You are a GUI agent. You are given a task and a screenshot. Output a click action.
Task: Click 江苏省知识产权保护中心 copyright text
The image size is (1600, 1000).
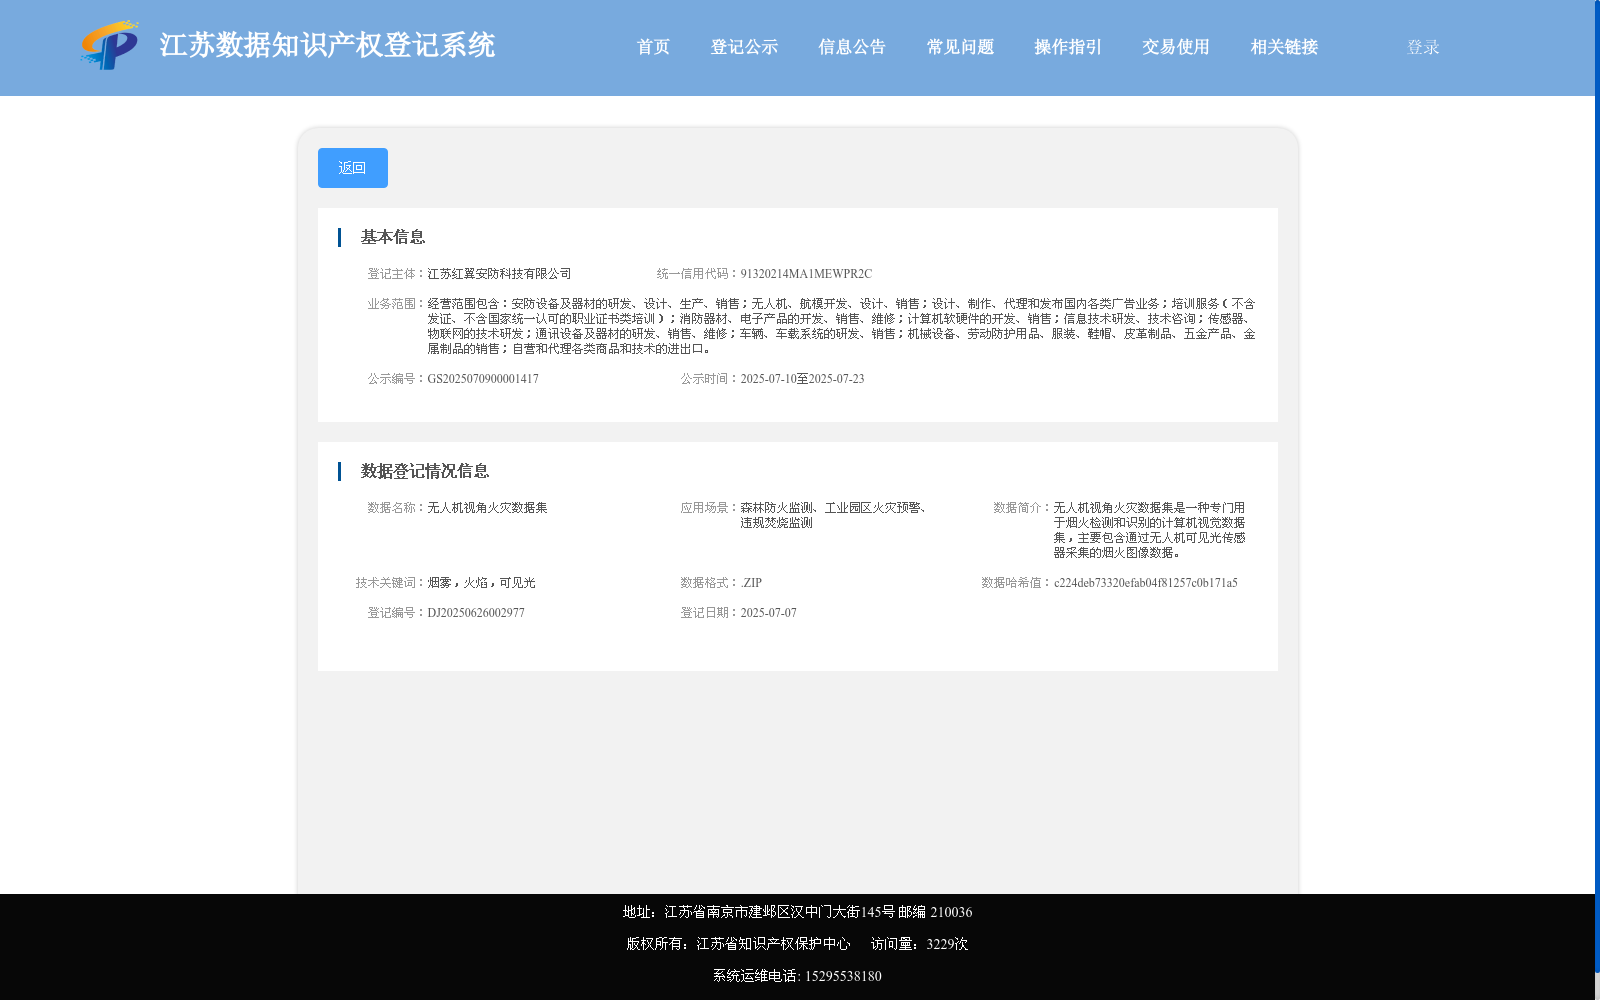[773, 944]
